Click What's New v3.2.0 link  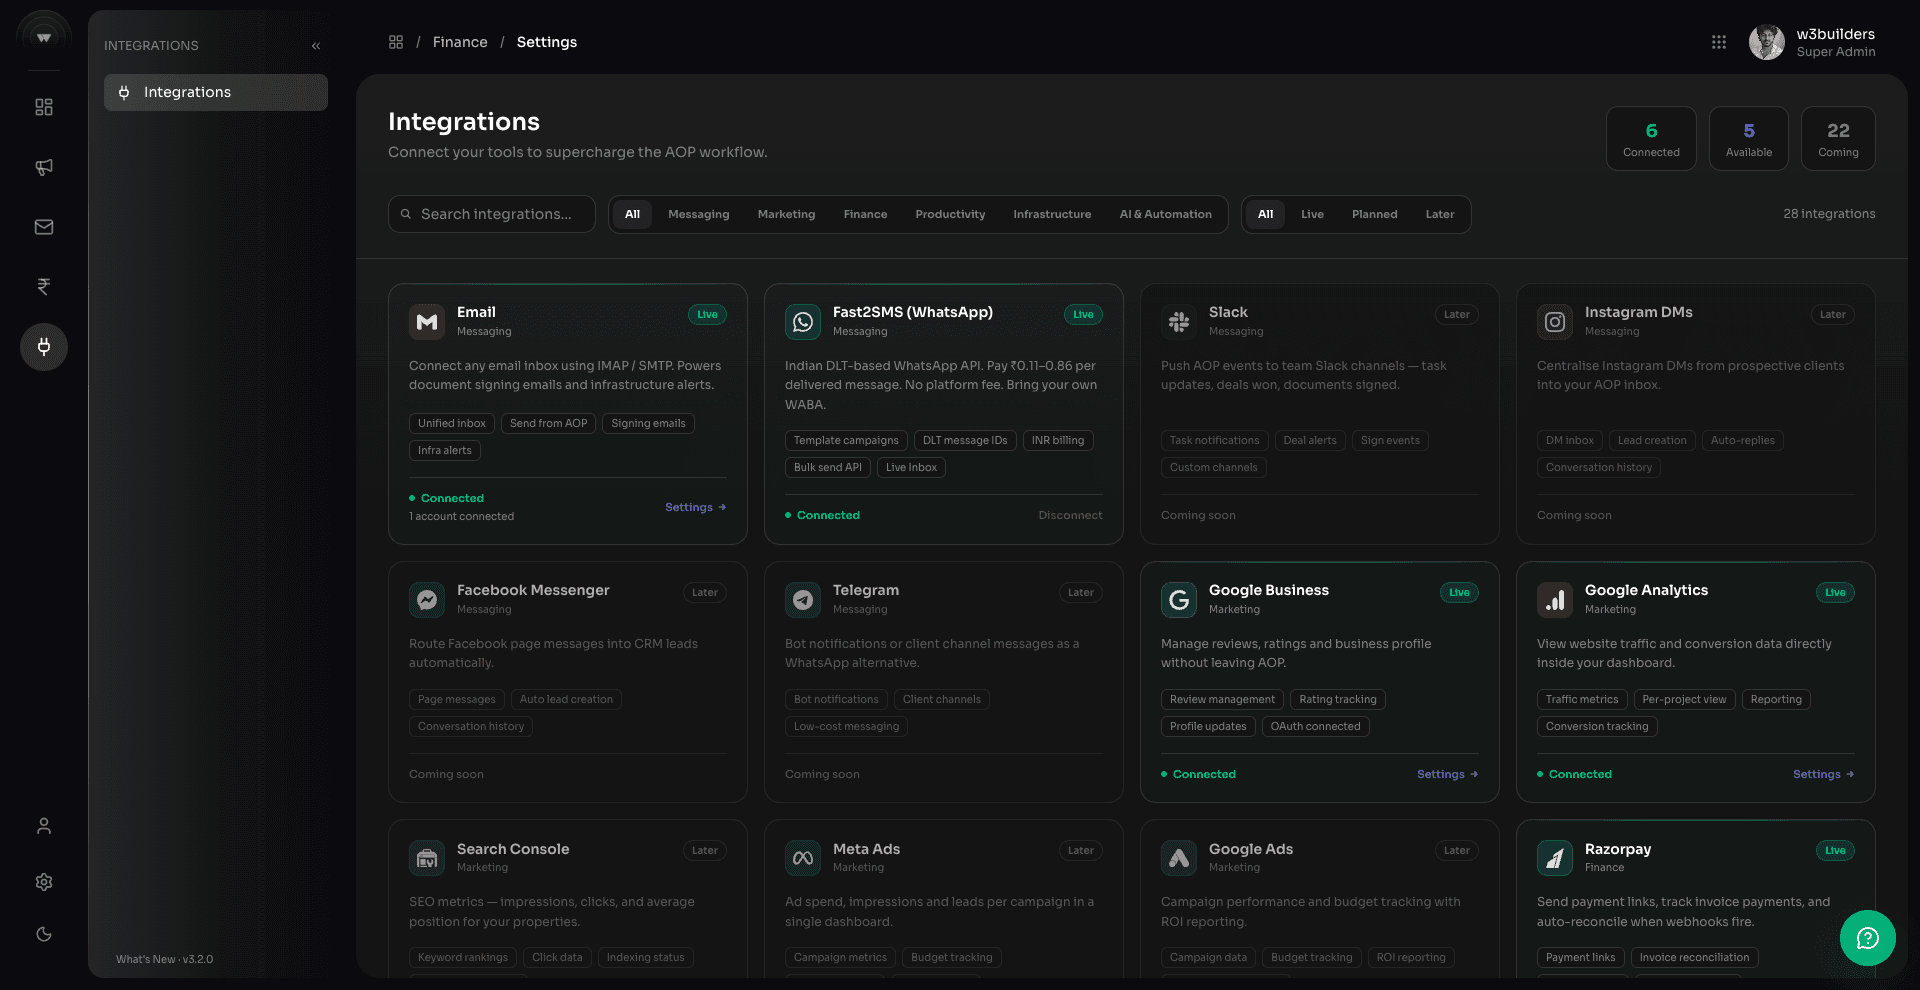click(164, 959)
